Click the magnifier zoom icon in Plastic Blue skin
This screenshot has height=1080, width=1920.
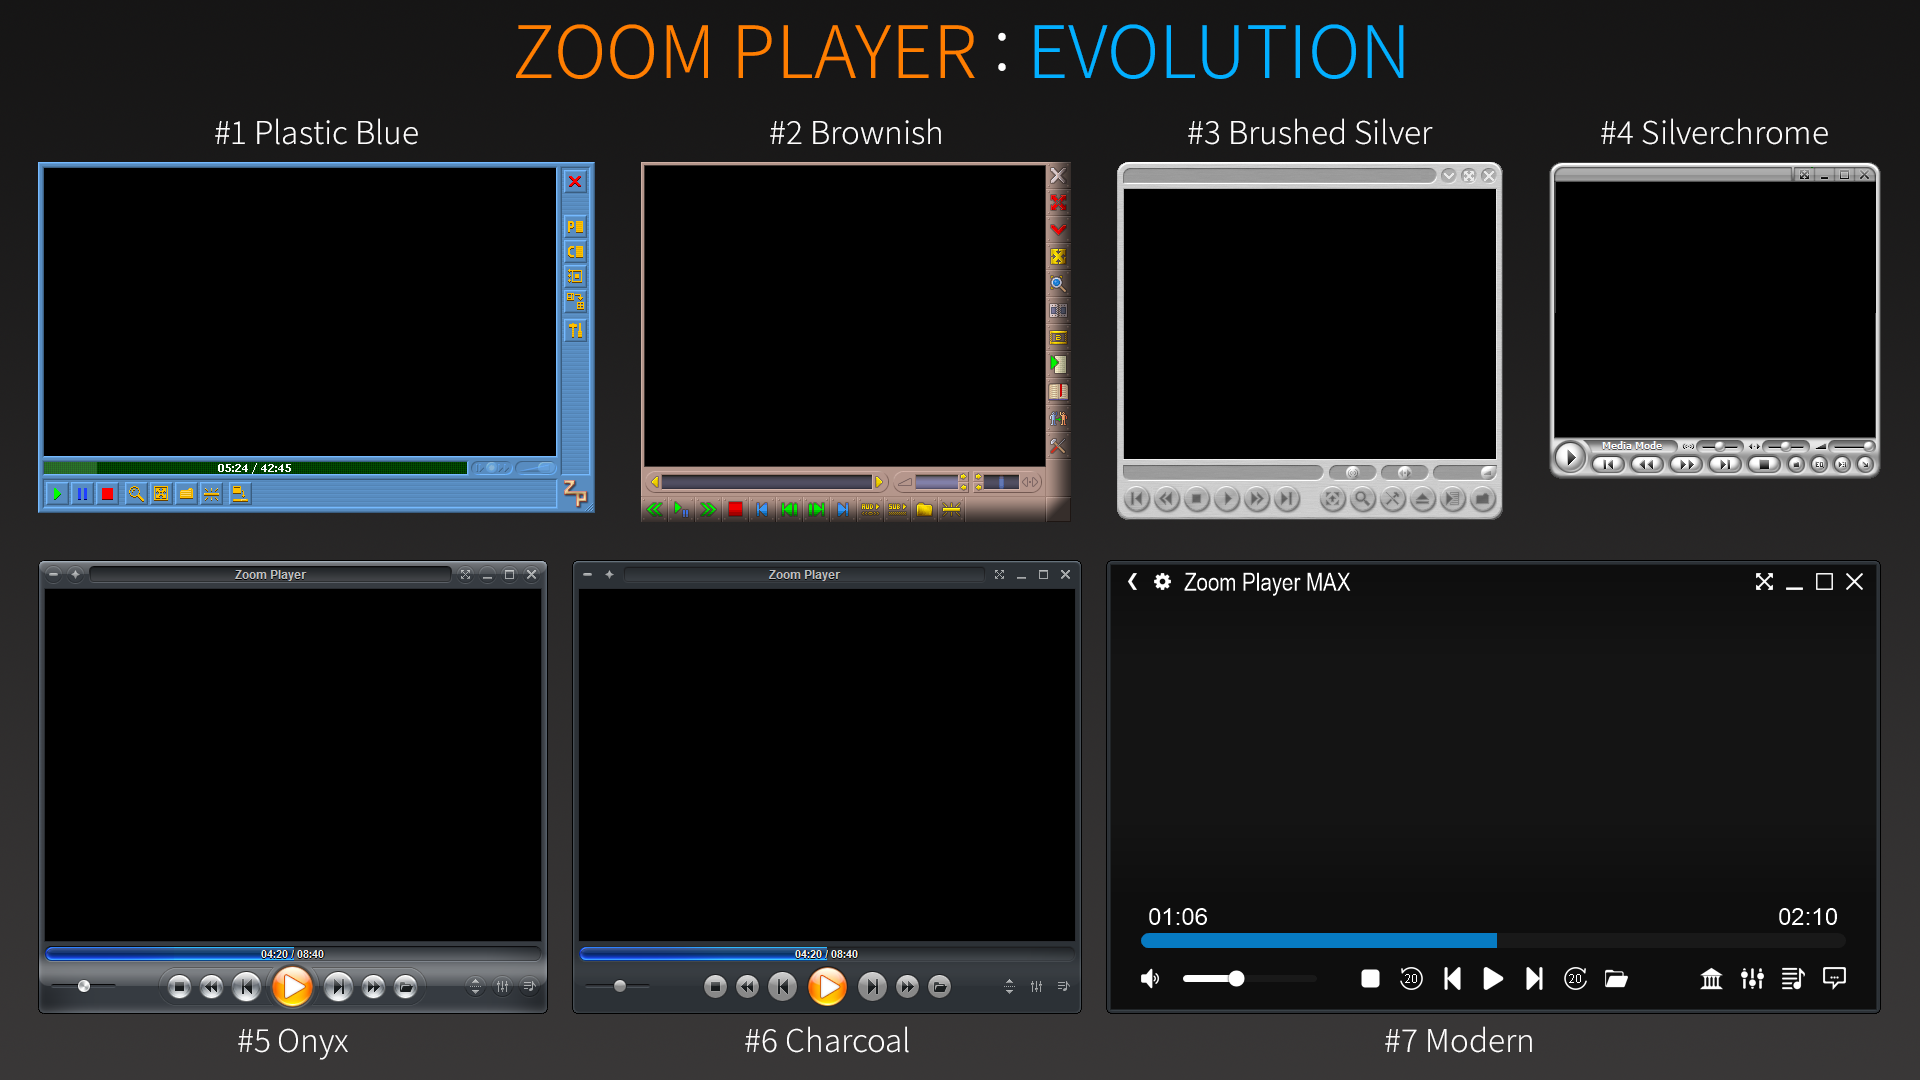(x=136, y=494)
